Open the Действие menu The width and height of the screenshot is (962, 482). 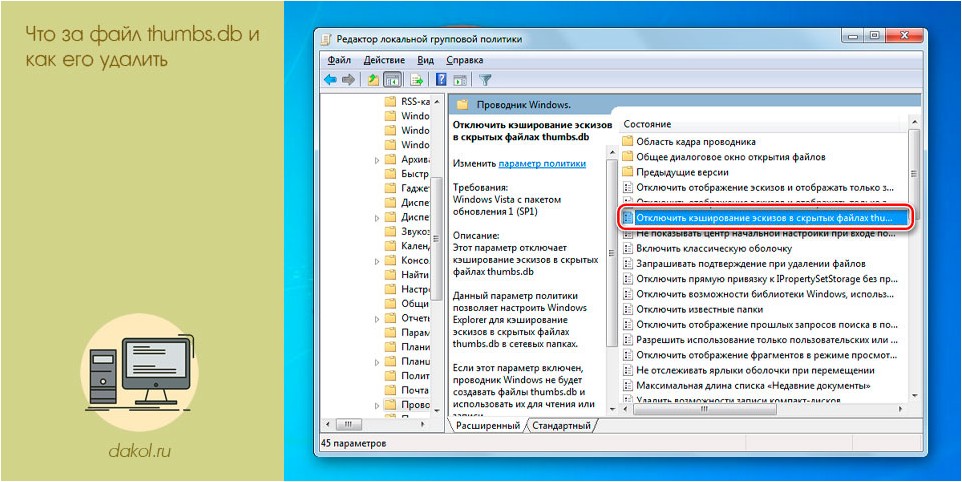pyautogui.click(x=384, y=60)
